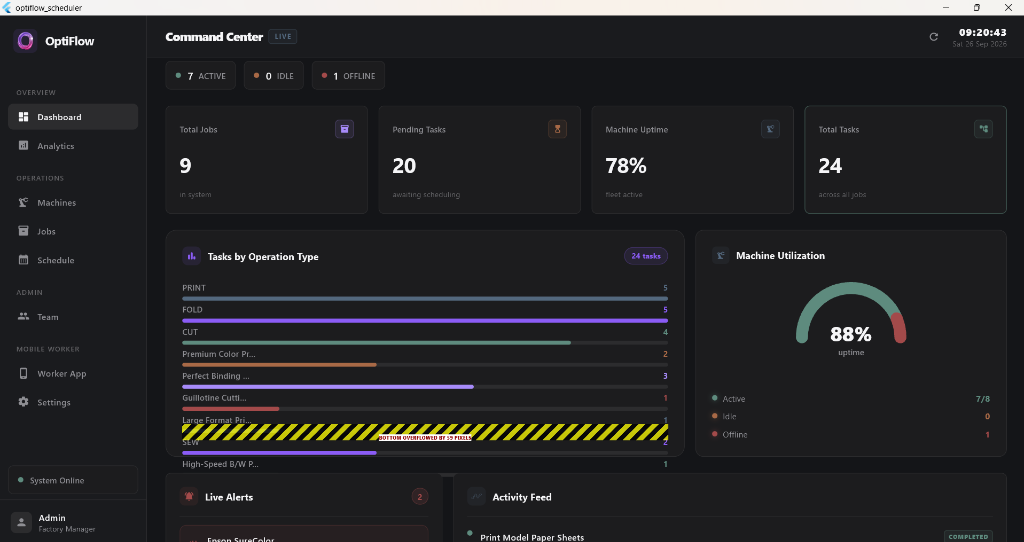
Task: Click the 09:20:43 clock display
Action: (x=982, y=32)
